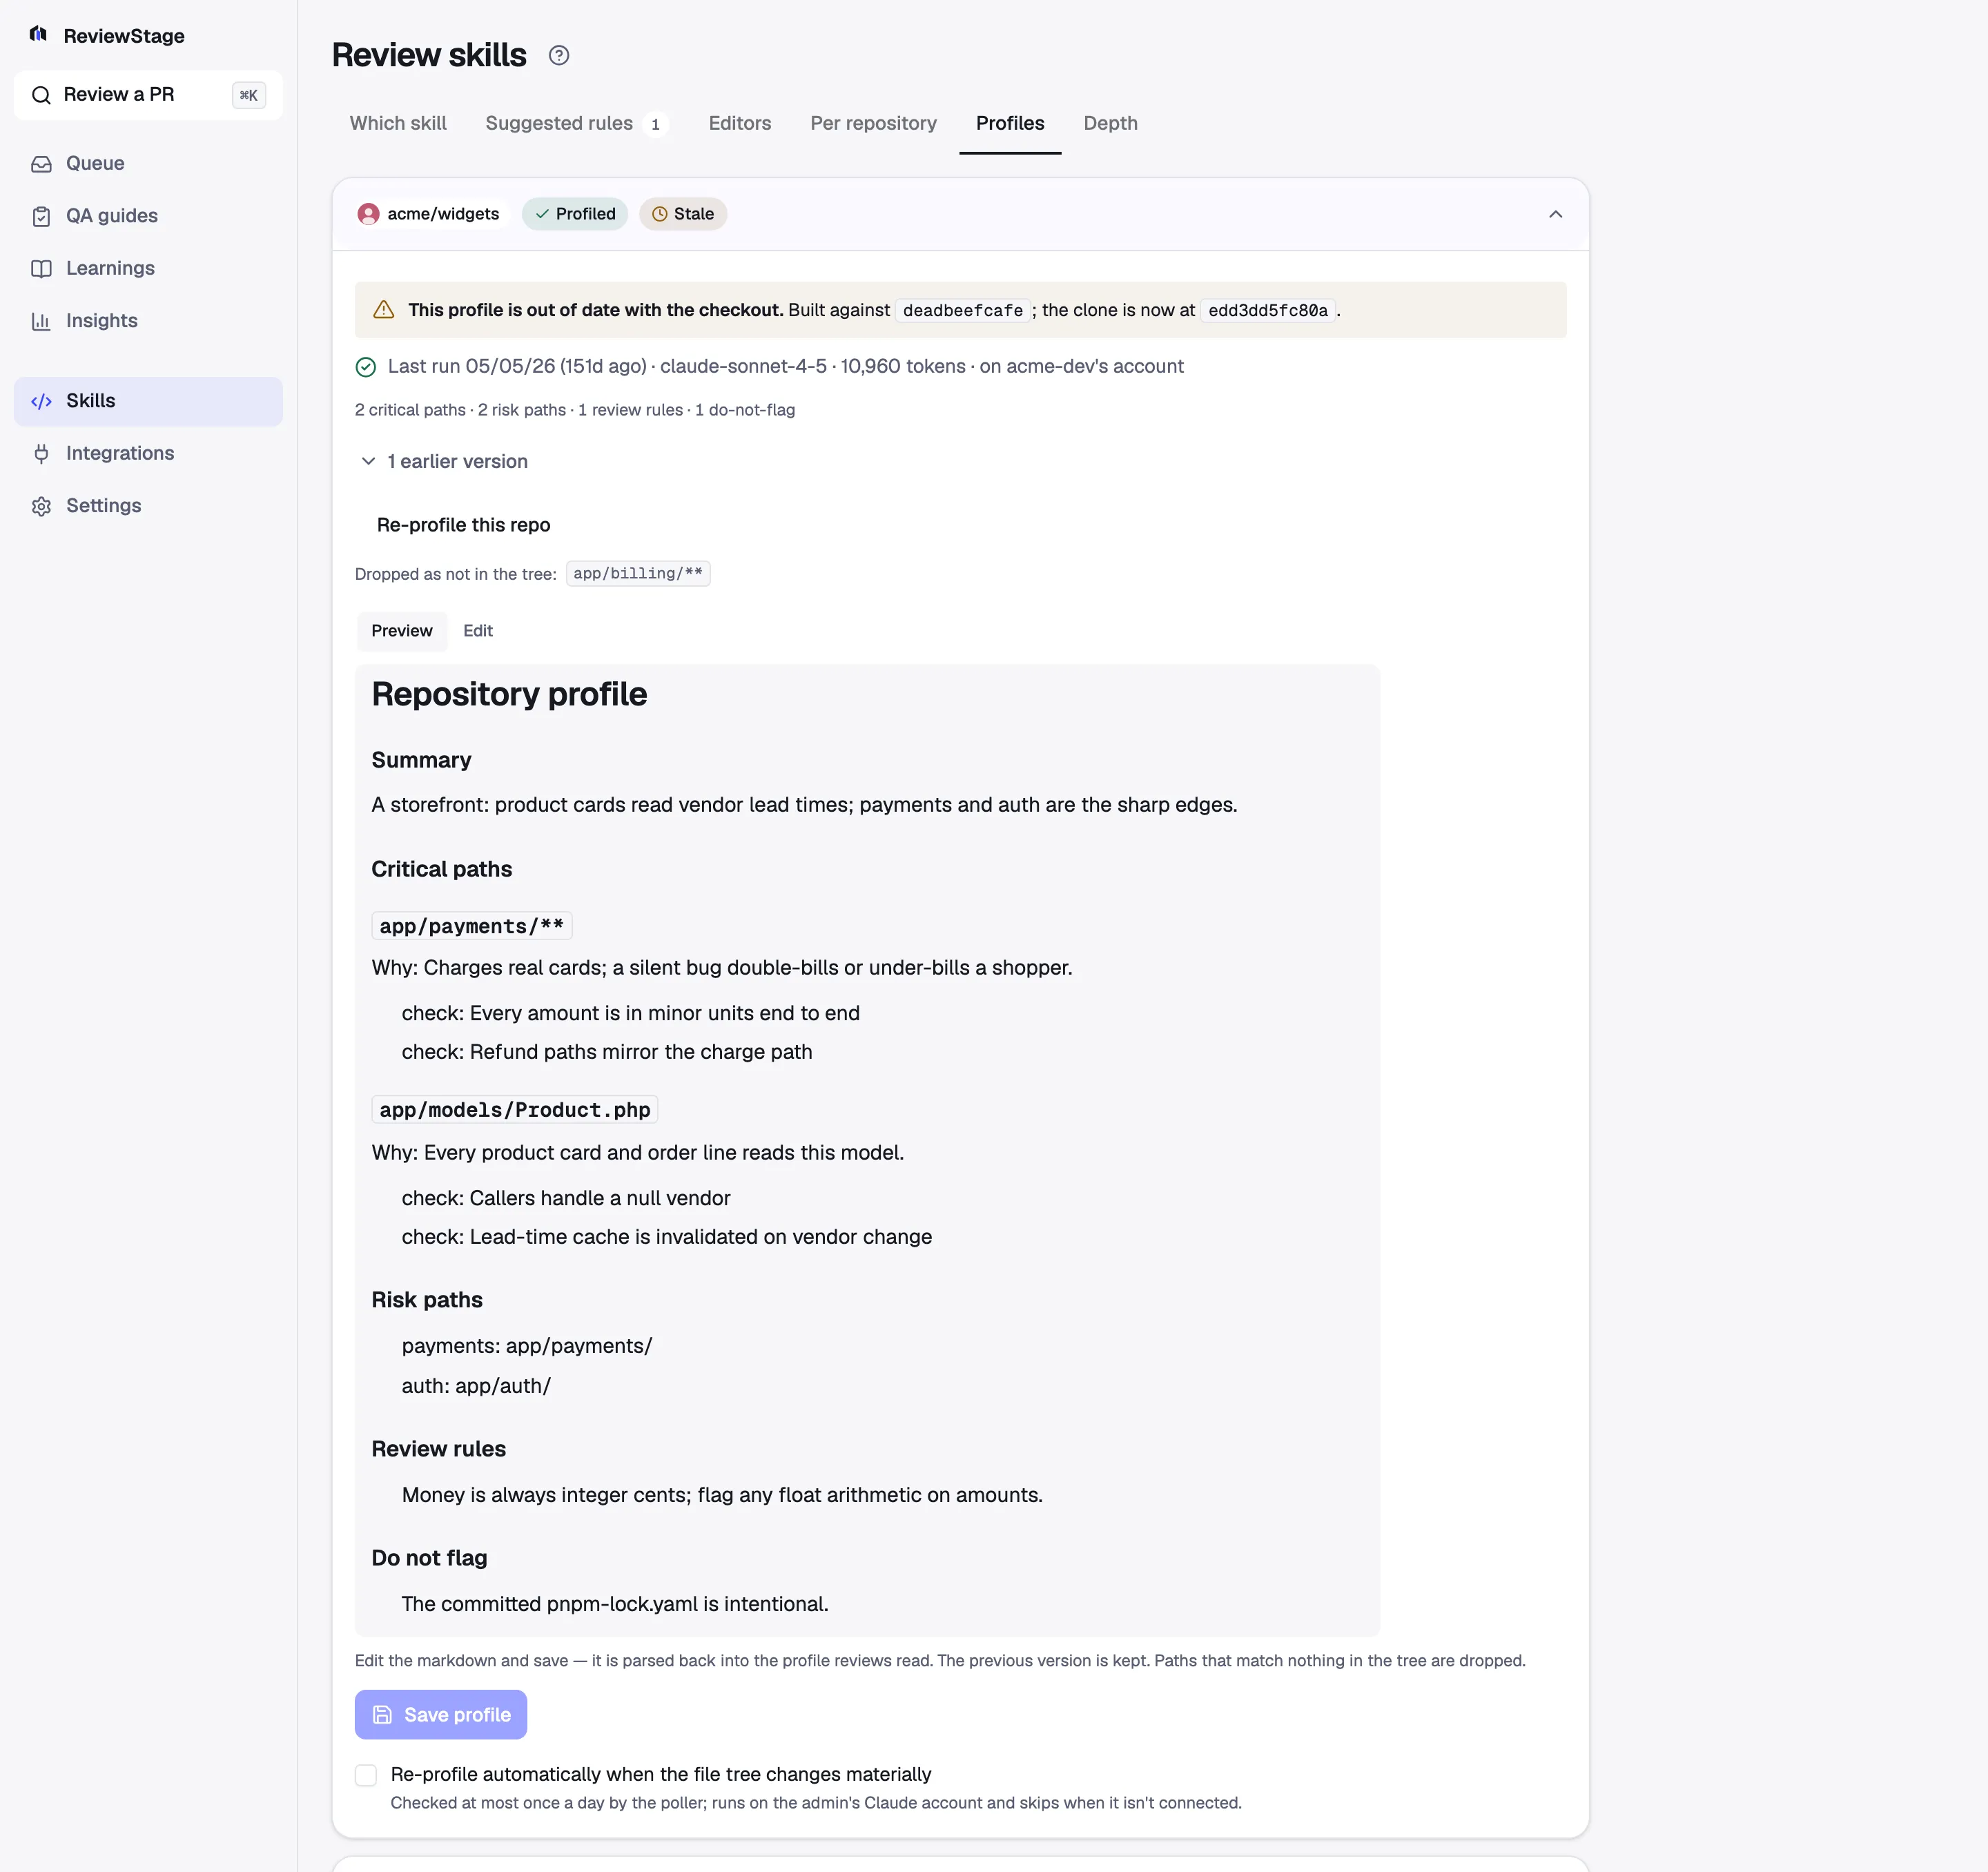
Task: Click the edd3dd5fc80a commit hash
Action: [1268, 311]
